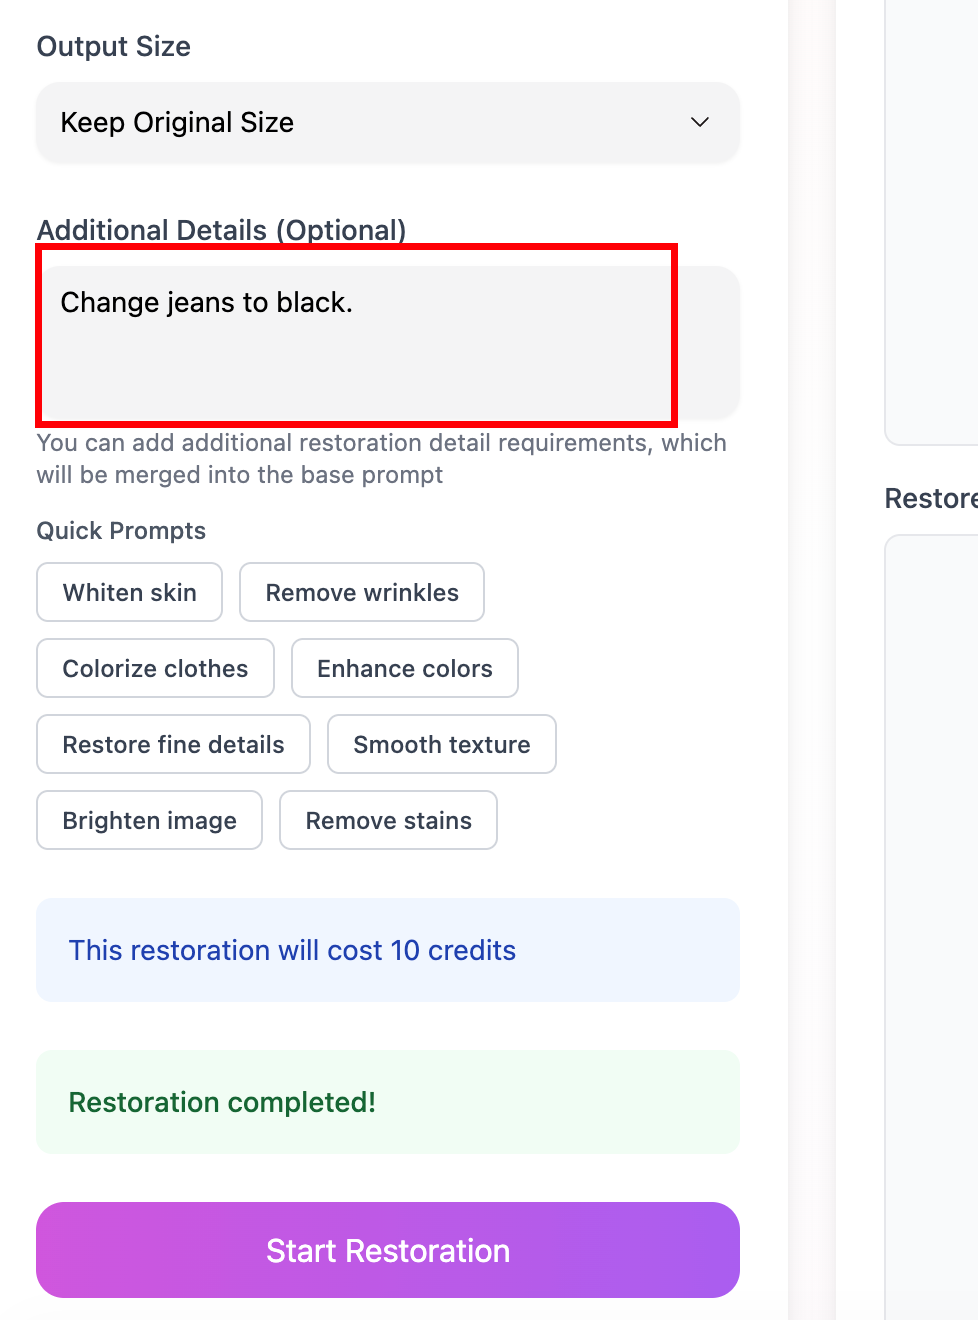The height and width of the screenshot is (1320, 978).
Task: Apply the Remove wrinkles quick prompt
Action: tap(361, 592)
